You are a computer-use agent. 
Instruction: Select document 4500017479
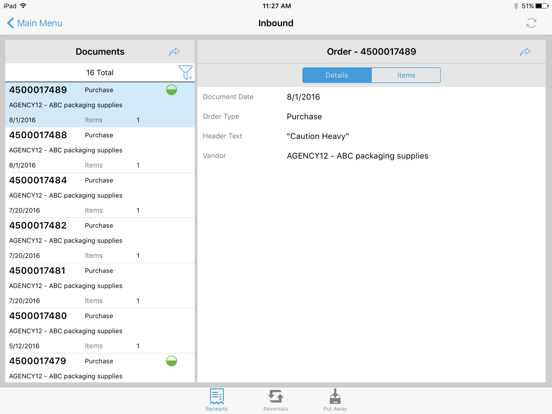click(100, 368)
